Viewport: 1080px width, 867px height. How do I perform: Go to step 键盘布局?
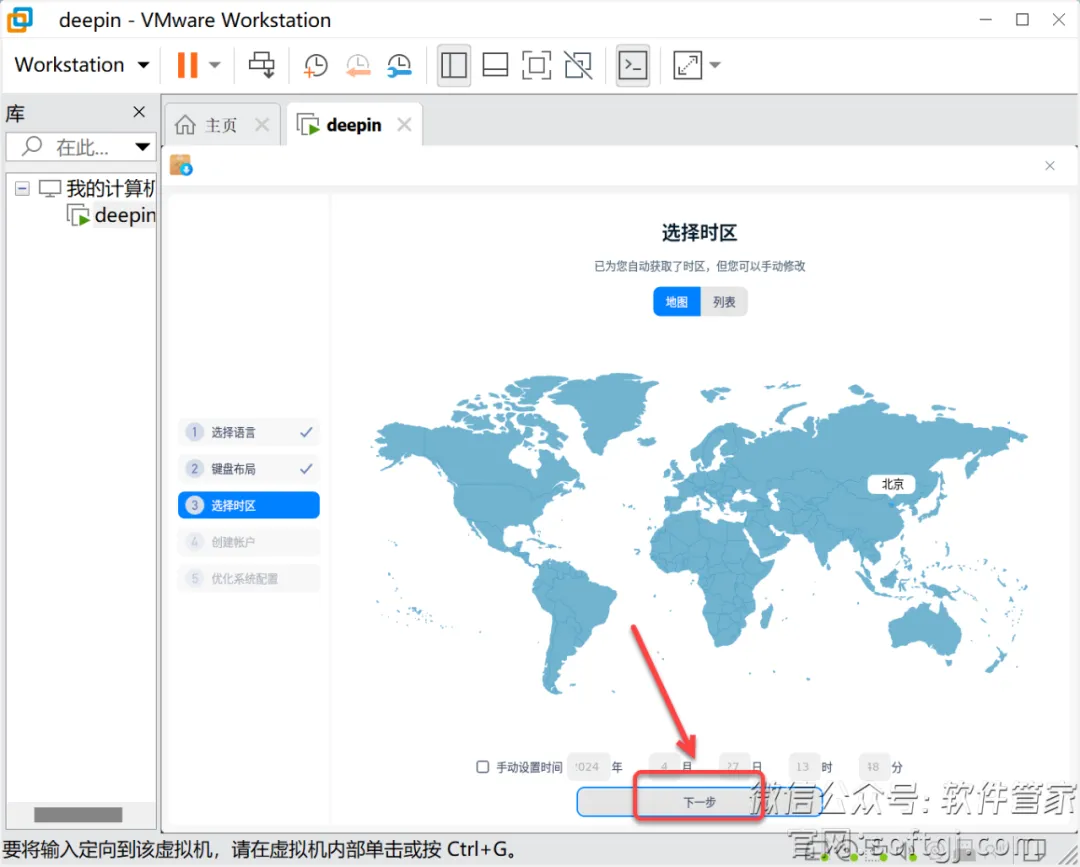(x=249, y=468)
